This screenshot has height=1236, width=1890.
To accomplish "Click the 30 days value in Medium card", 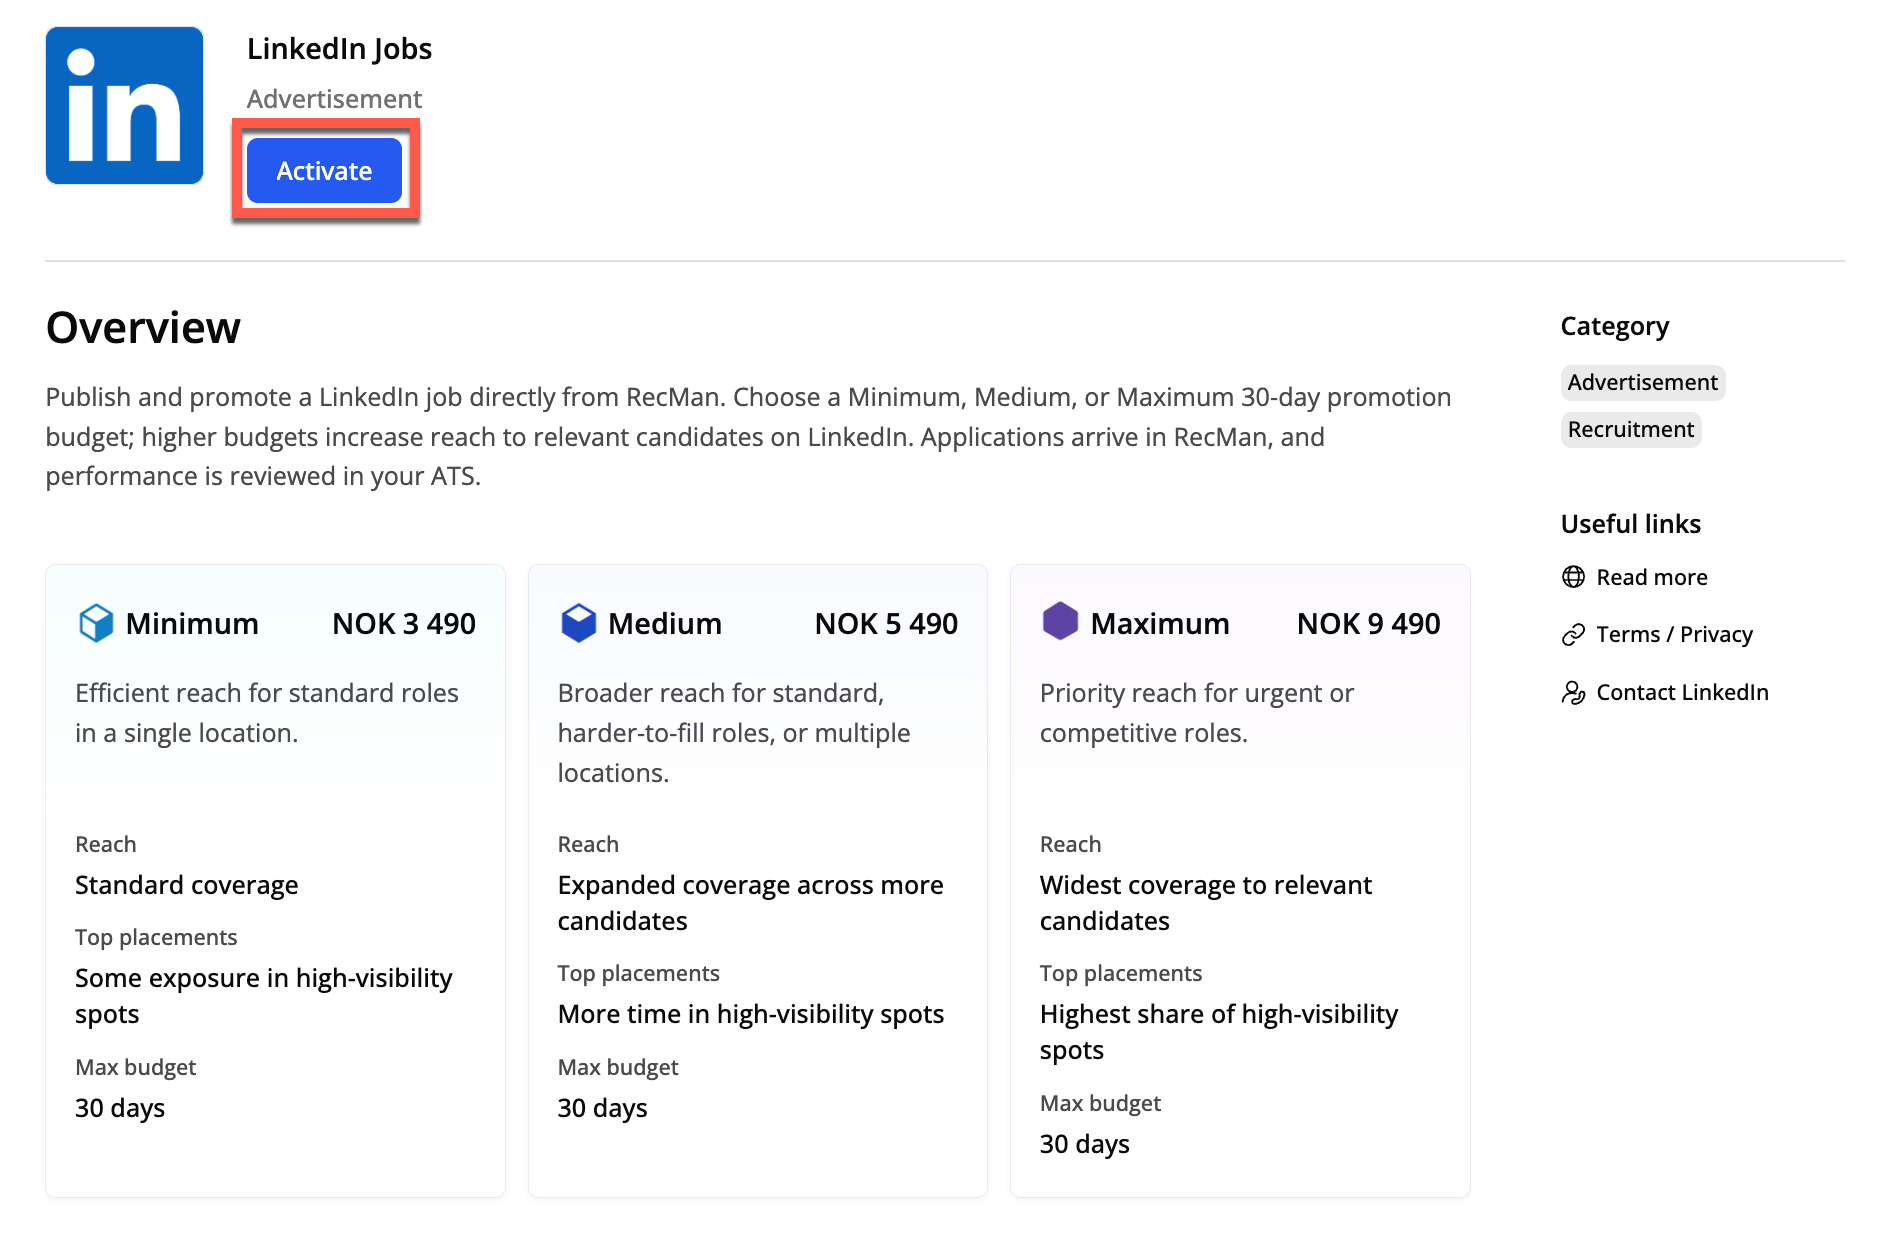I will [603, 1108].
